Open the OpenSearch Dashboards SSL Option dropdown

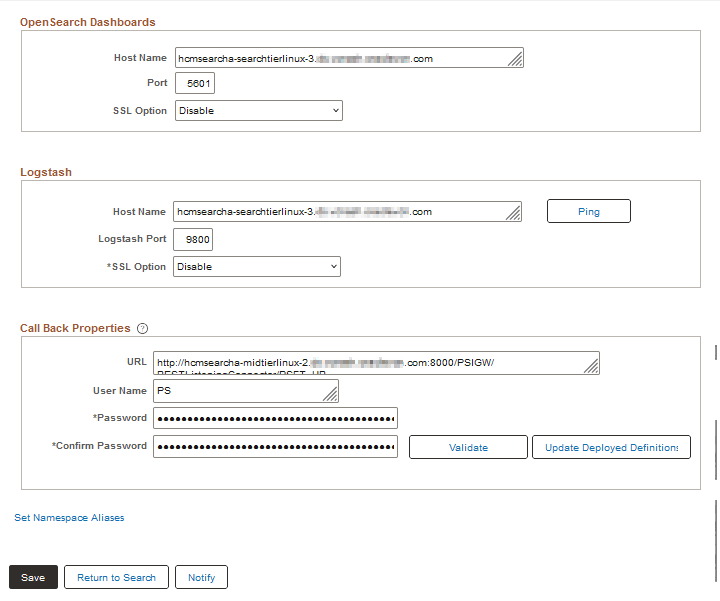click(258, 110)
